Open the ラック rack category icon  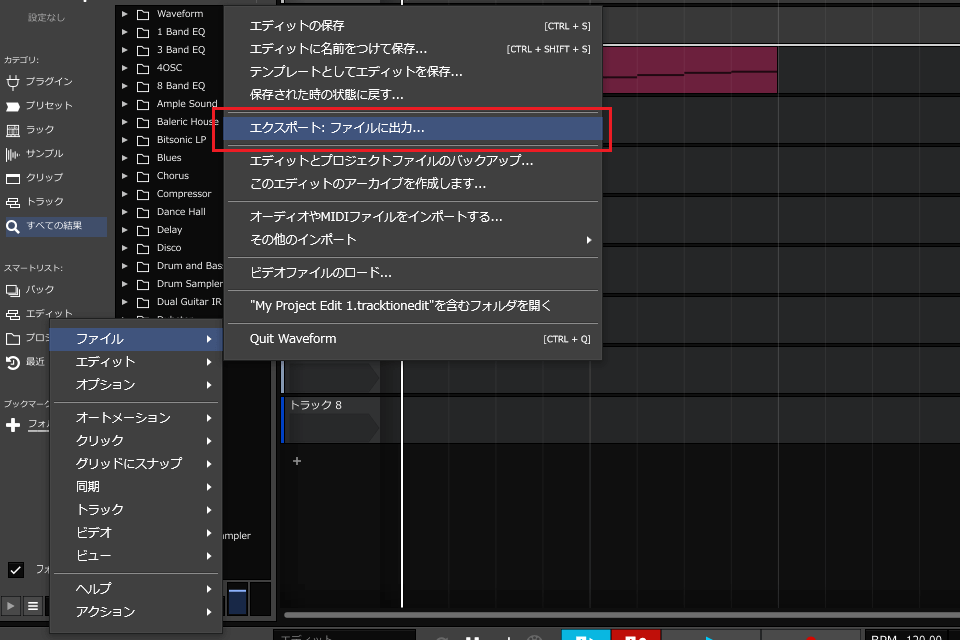tap(13, 130)
